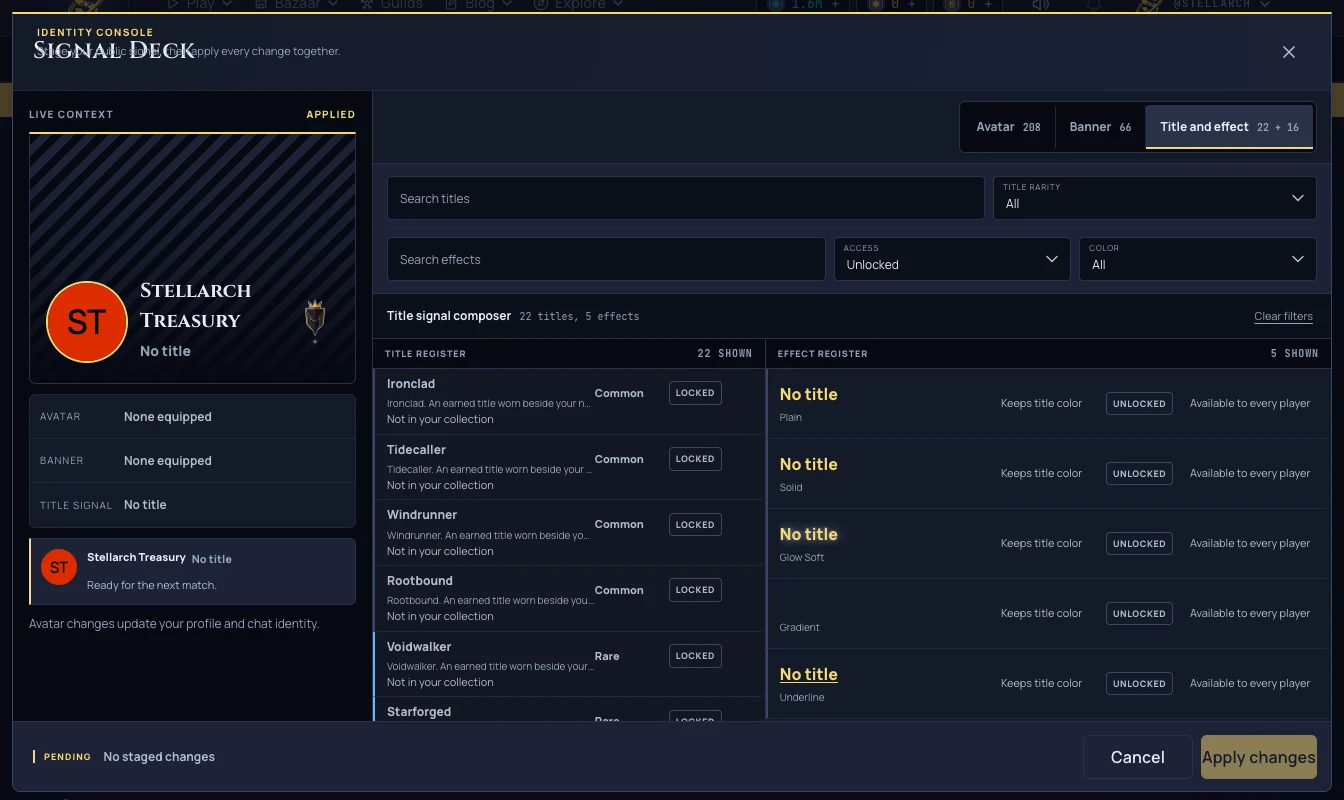The height and width of the screenshot is (800, 1344).
Task: Open the Access dropdown set to Unlocked
Action: pyautogui.click(x=952, y=259)
